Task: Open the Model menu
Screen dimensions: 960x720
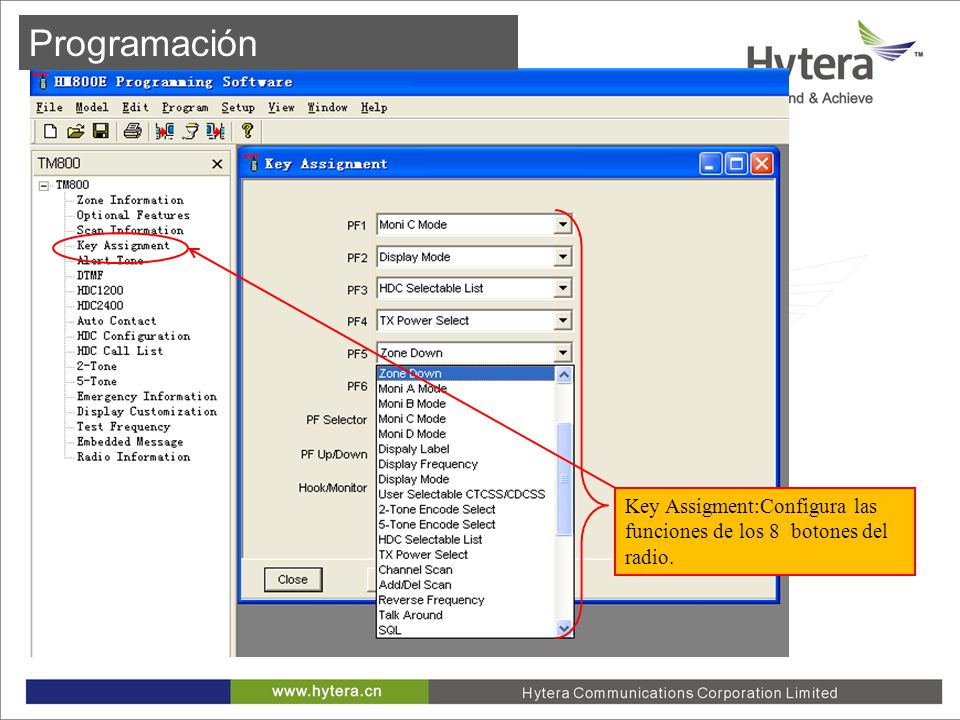Action: tap(92, 107)
